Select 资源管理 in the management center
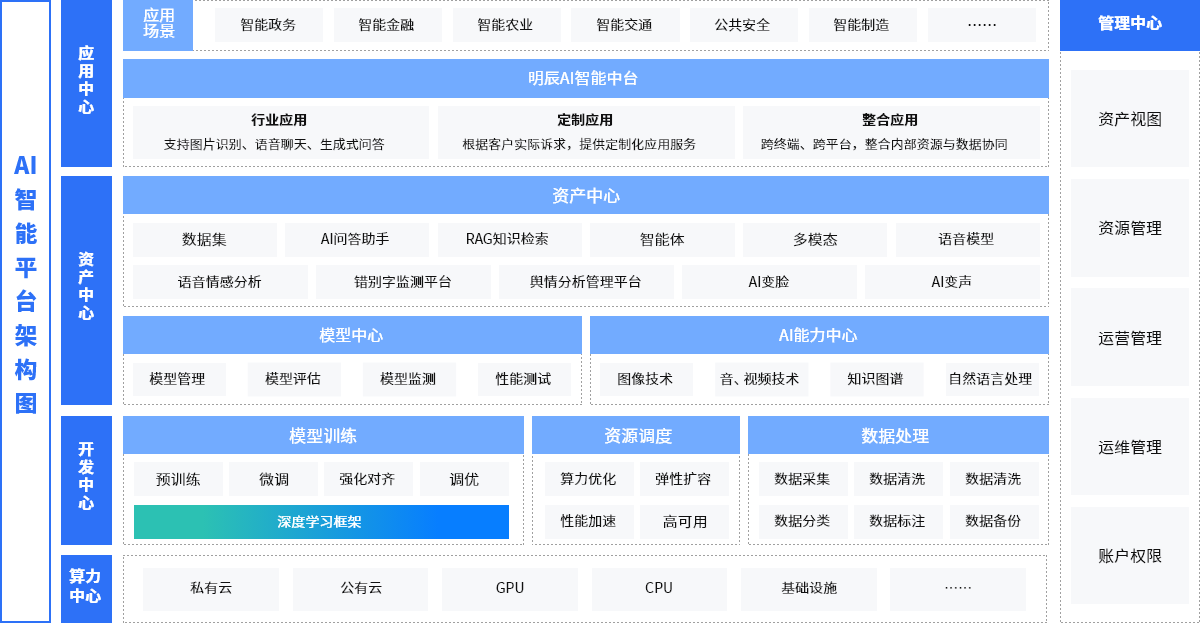The width and height of the screenshot is (1200, 624). 1130,228
